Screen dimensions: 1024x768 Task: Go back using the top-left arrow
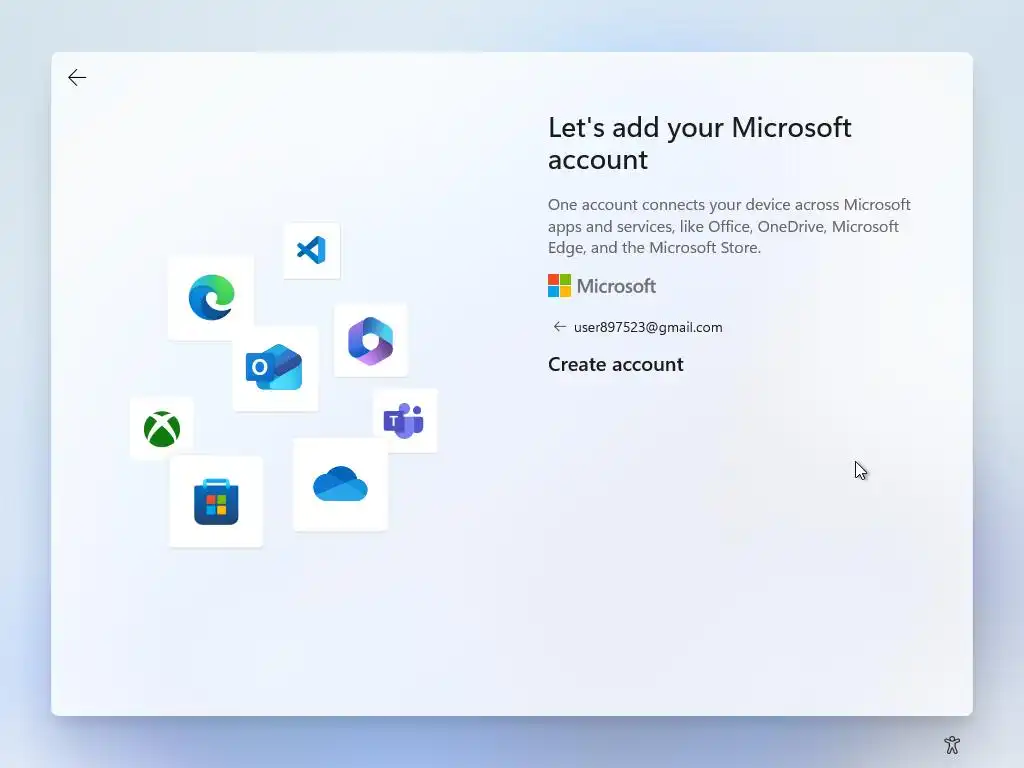point(77,78)
